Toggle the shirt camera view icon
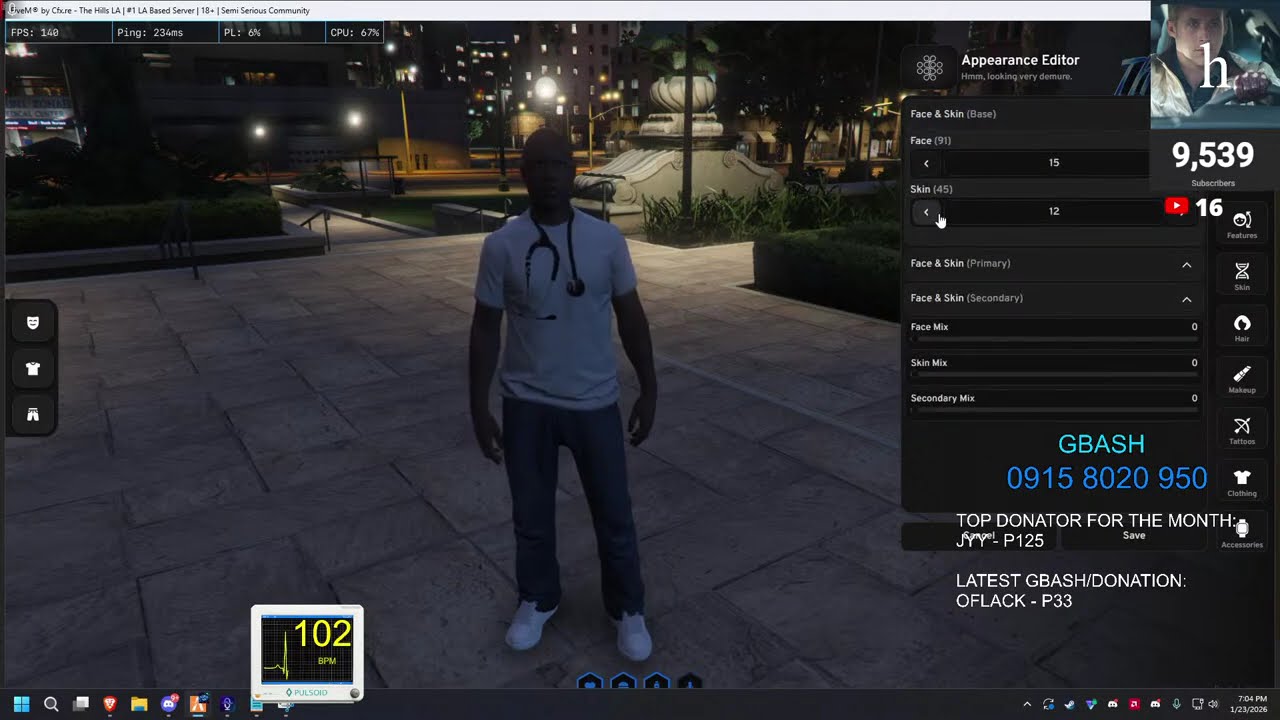The image size is (1280, 720). coord(33,369)
